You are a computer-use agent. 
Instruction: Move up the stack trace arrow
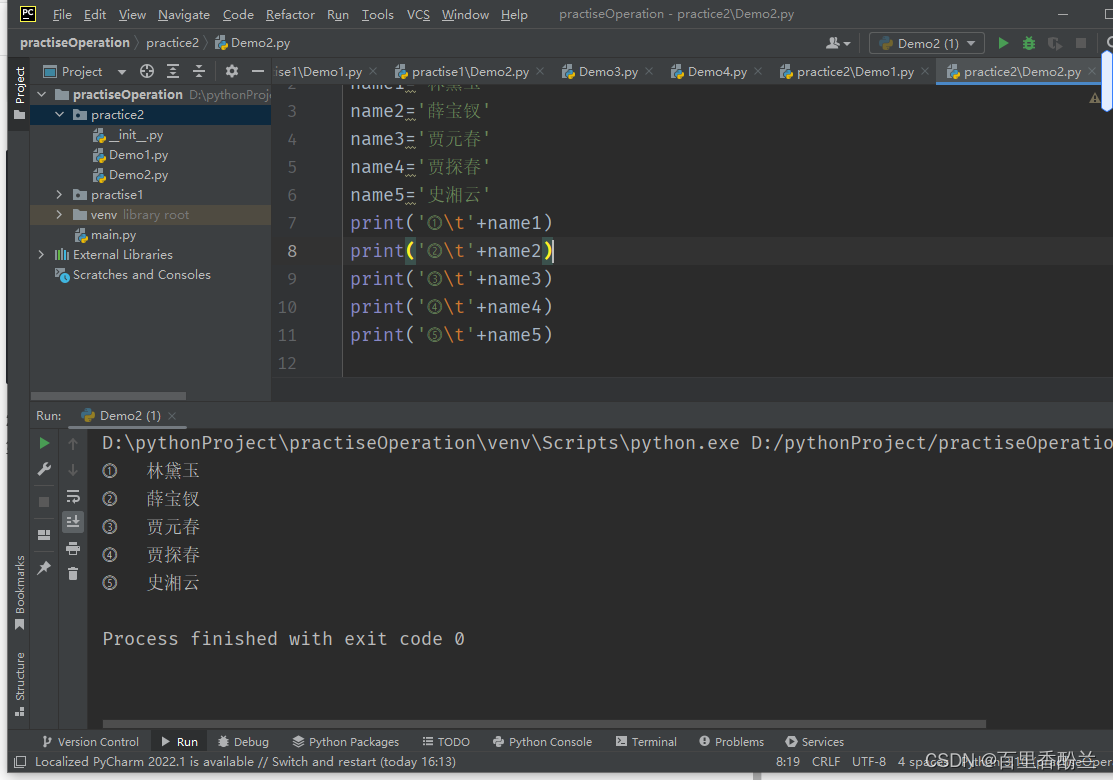pos(72,444)
